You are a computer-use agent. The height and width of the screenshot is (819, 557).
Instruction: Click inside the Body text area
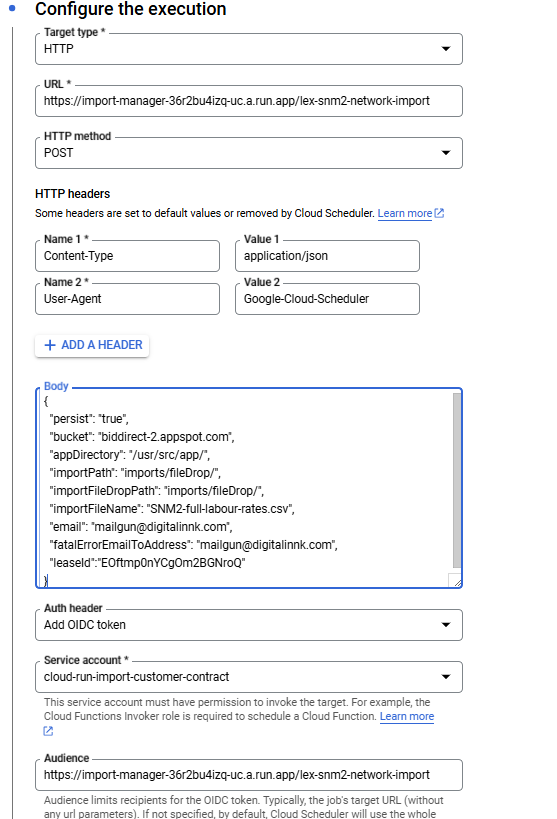[x=245, y=488]
